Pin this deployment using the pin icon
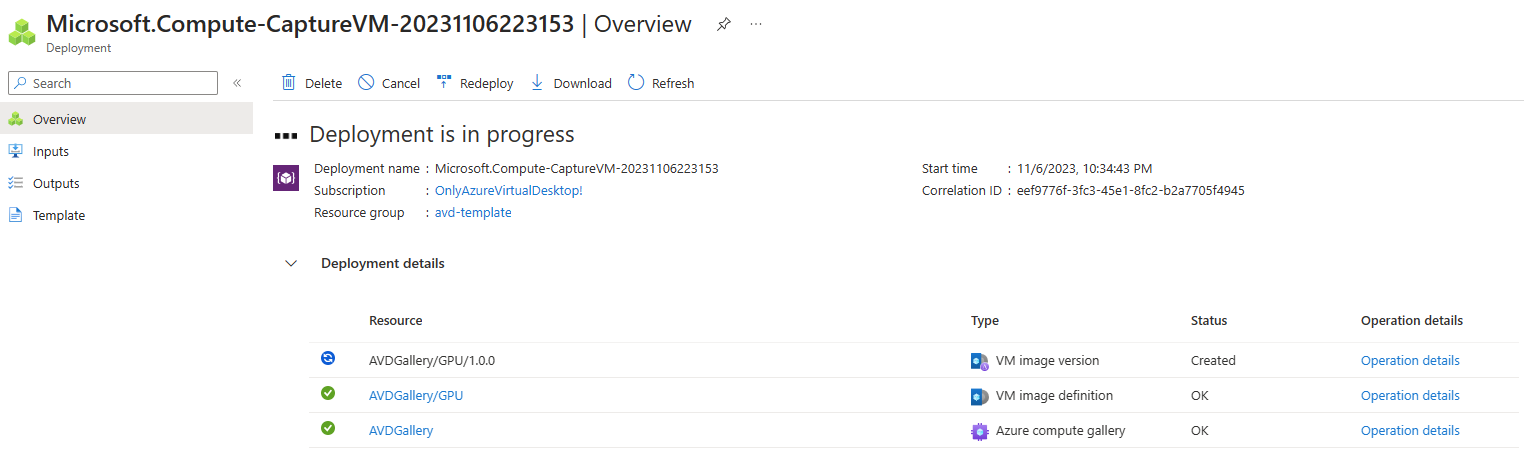This screenshot has width=1524, height=473. 724,24
